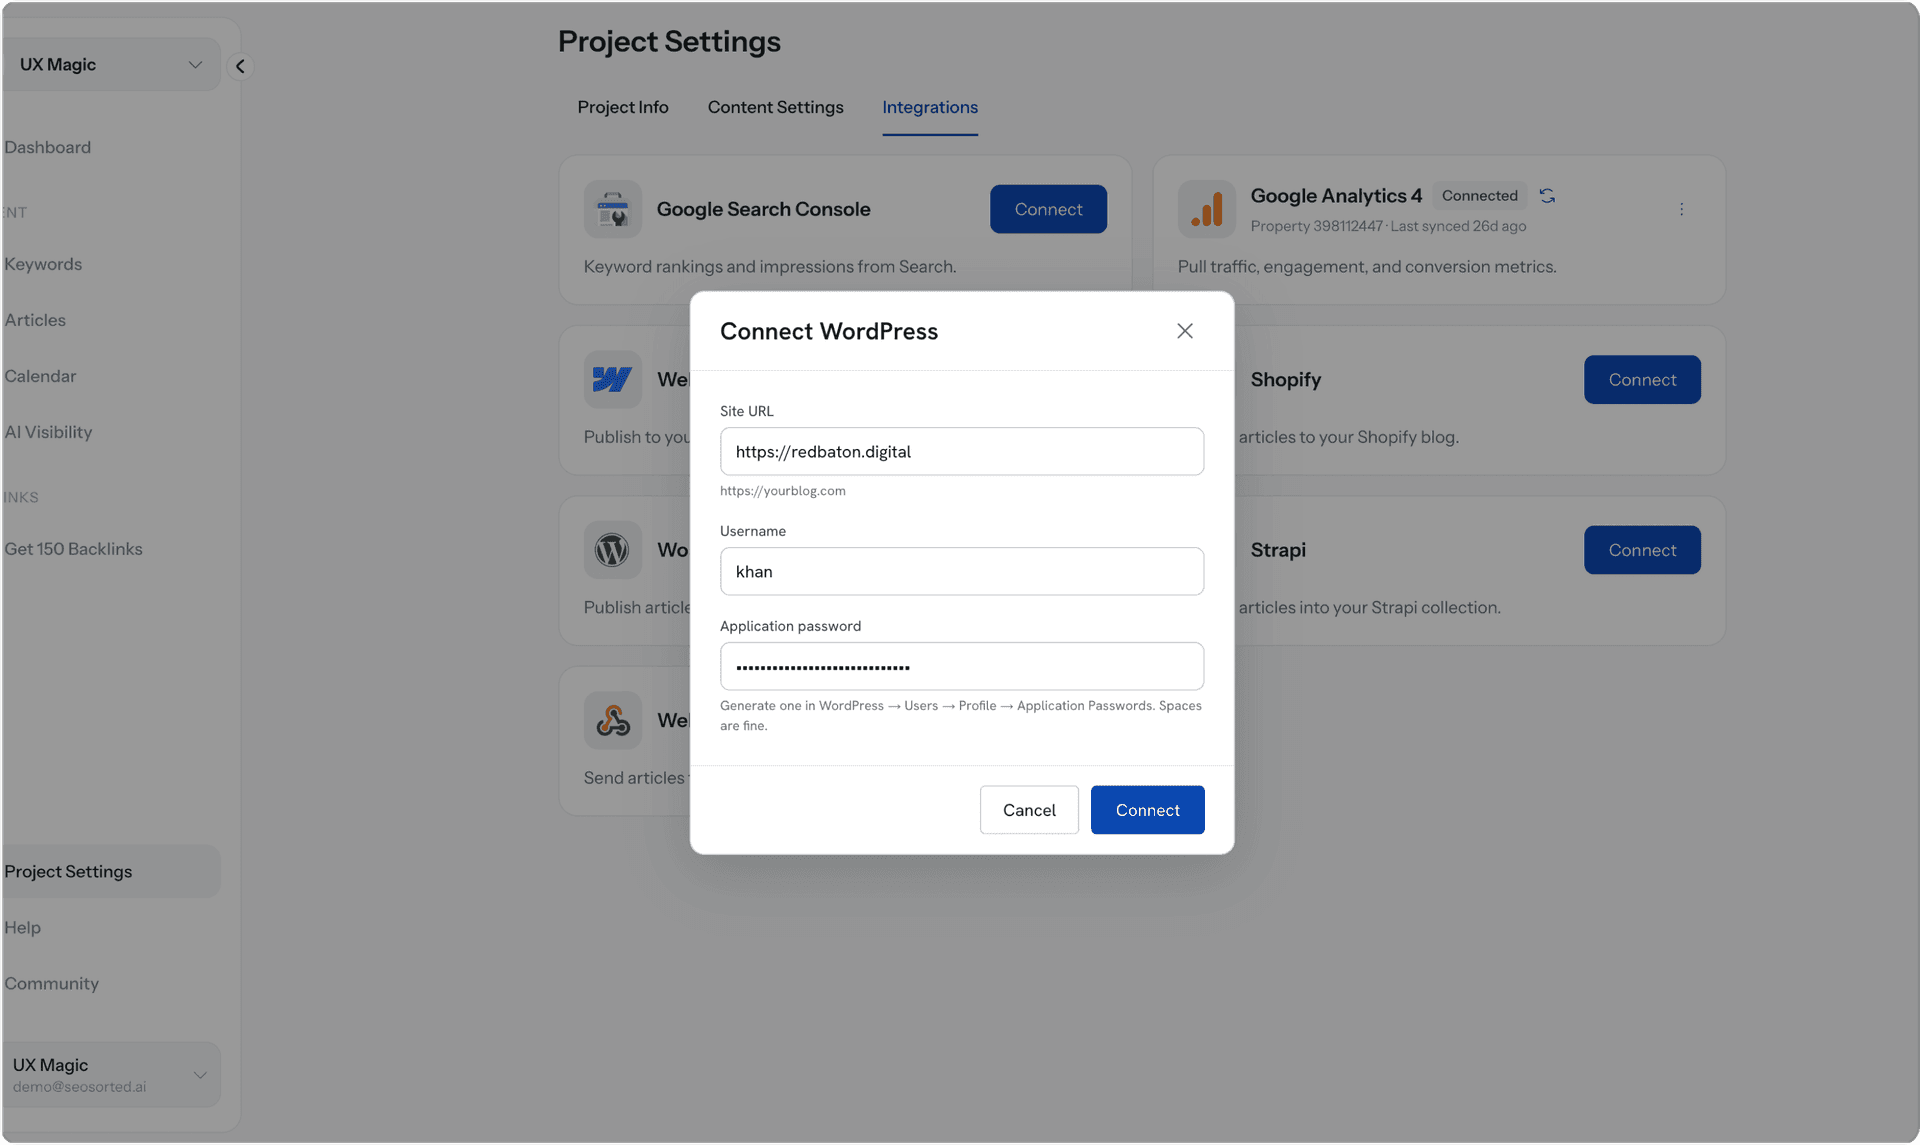Open Calendar in the sidebar
This screenshot has height=1145, width=1920.
click(x=40, y=376)
